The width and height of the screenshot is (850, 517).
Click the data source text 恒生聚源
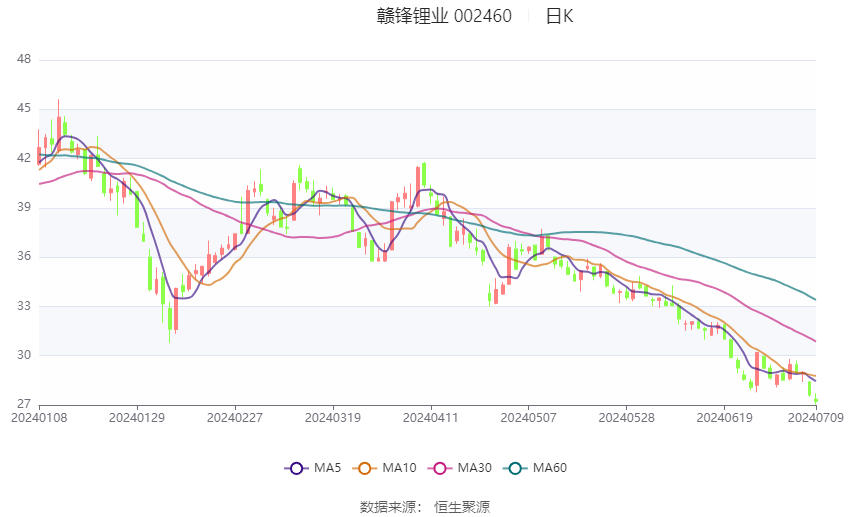tap(462, 507)
